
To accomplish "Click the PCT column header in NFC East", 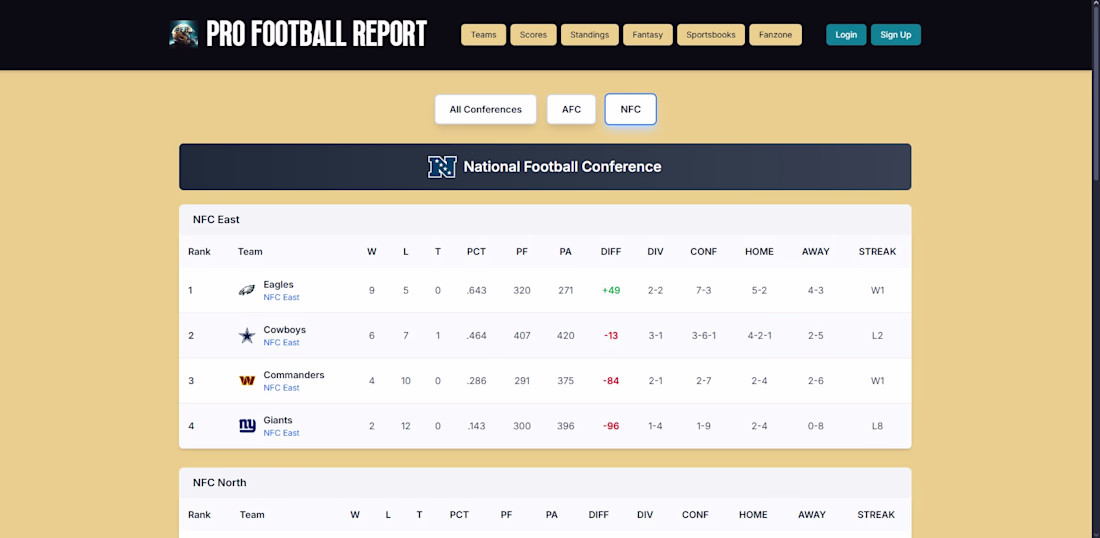I will 476,252.
